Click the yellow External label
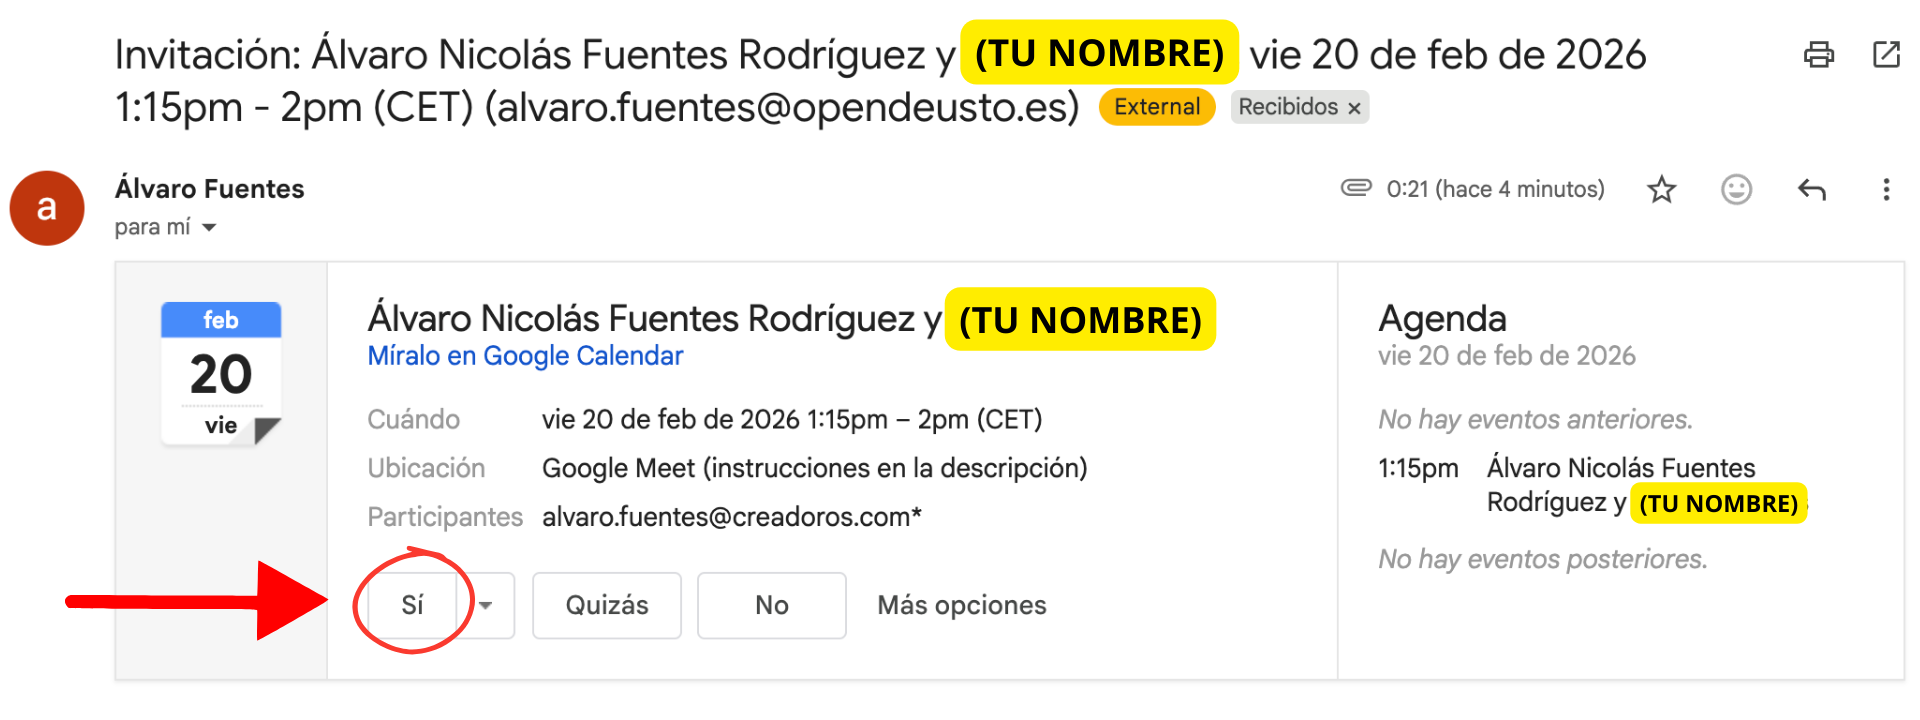The image size is (1920, 720). click(1157, 107)
